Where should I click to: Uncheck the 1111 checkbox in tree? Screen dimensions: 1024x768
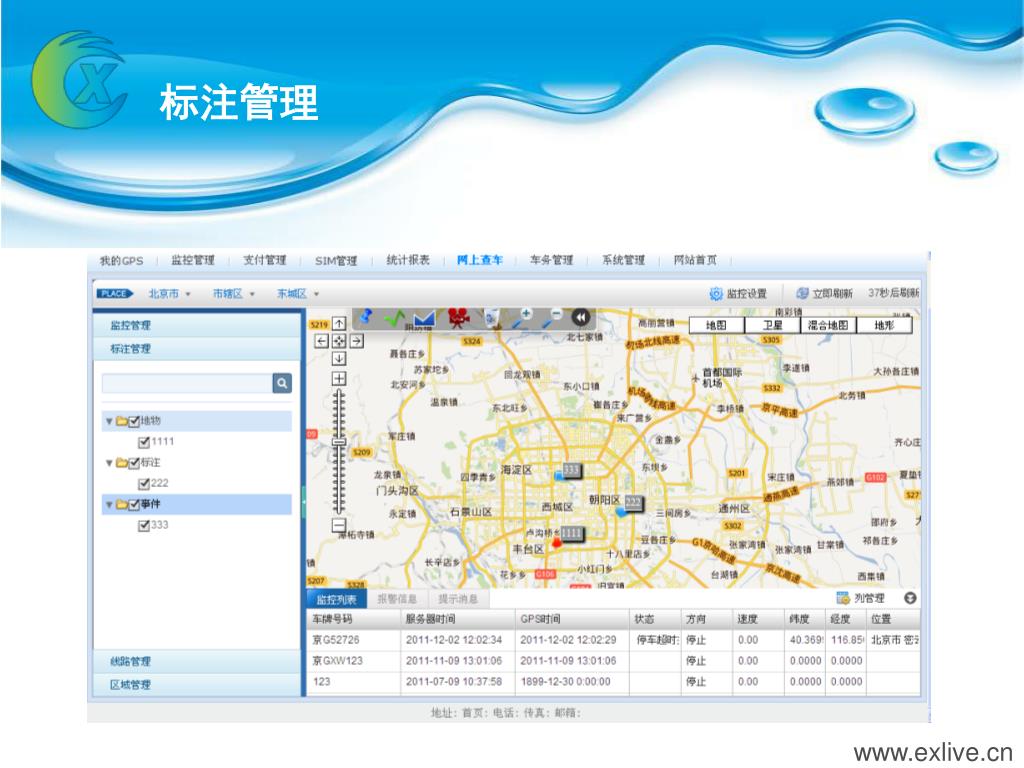click(144, 442)
